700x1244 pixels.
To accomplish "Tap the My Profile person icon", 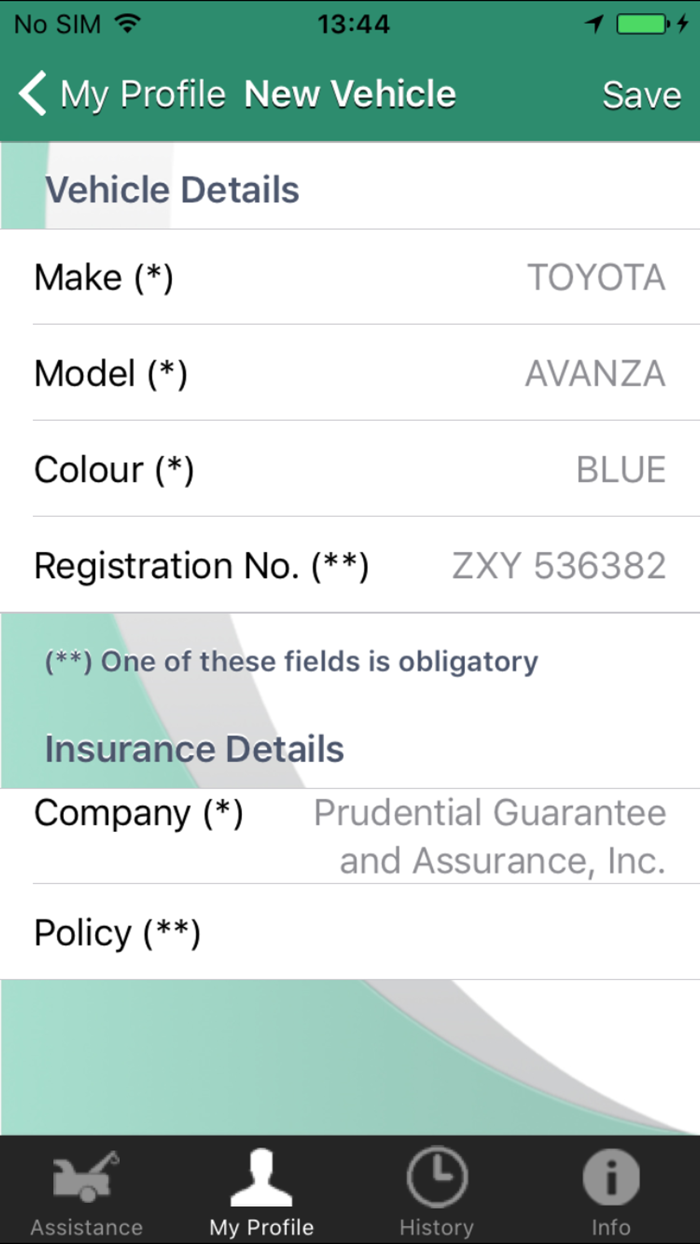I will [261, 1179].
